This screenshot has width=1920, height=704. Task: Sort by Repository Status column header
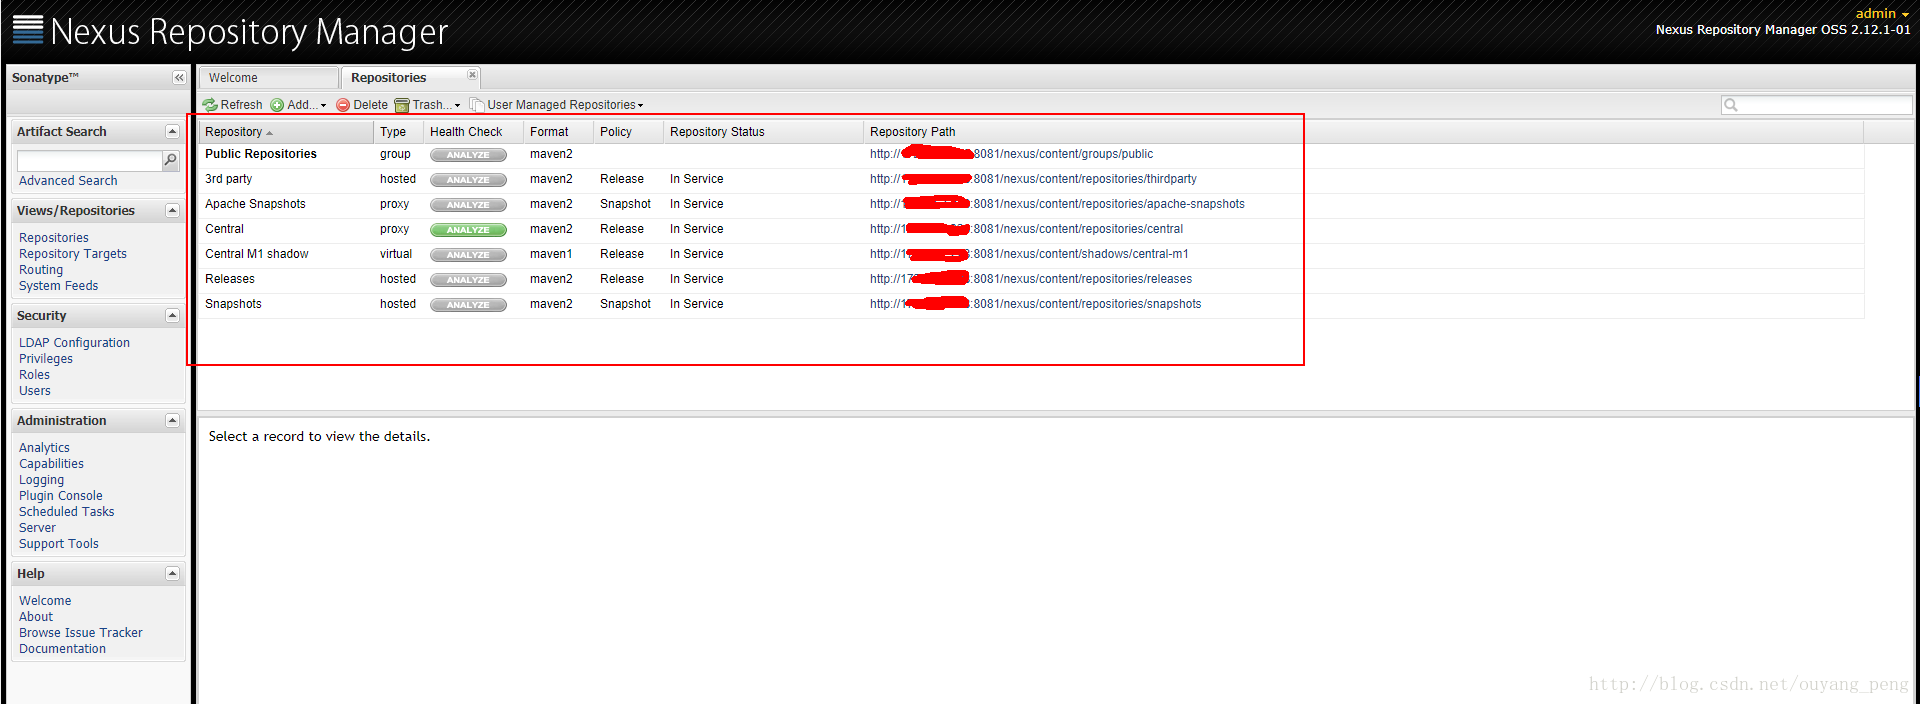click(764, 132)
